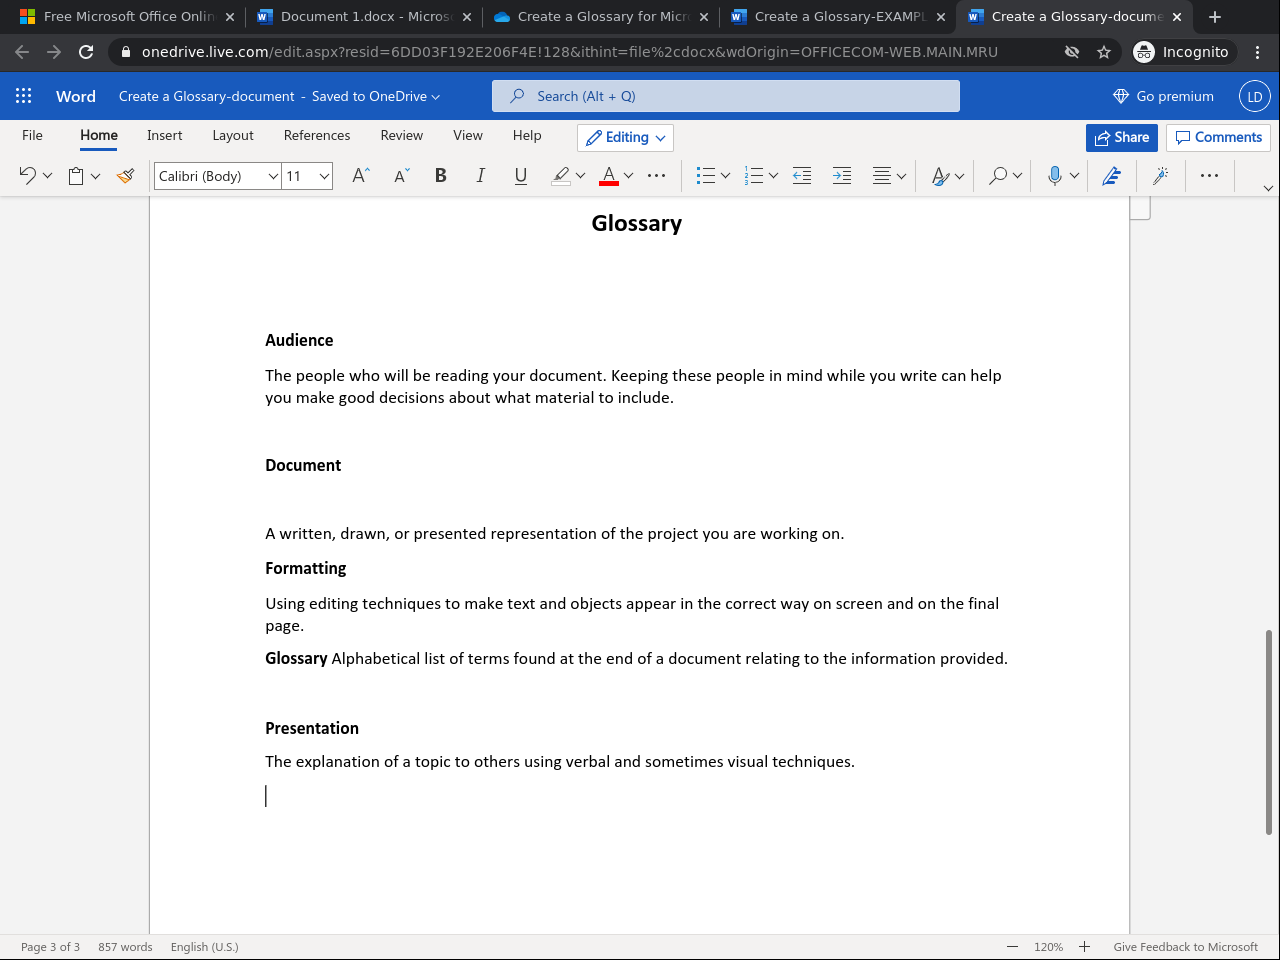Open the LD account avatar
Screen dimensions: 1280x960
pos(1254,96)
